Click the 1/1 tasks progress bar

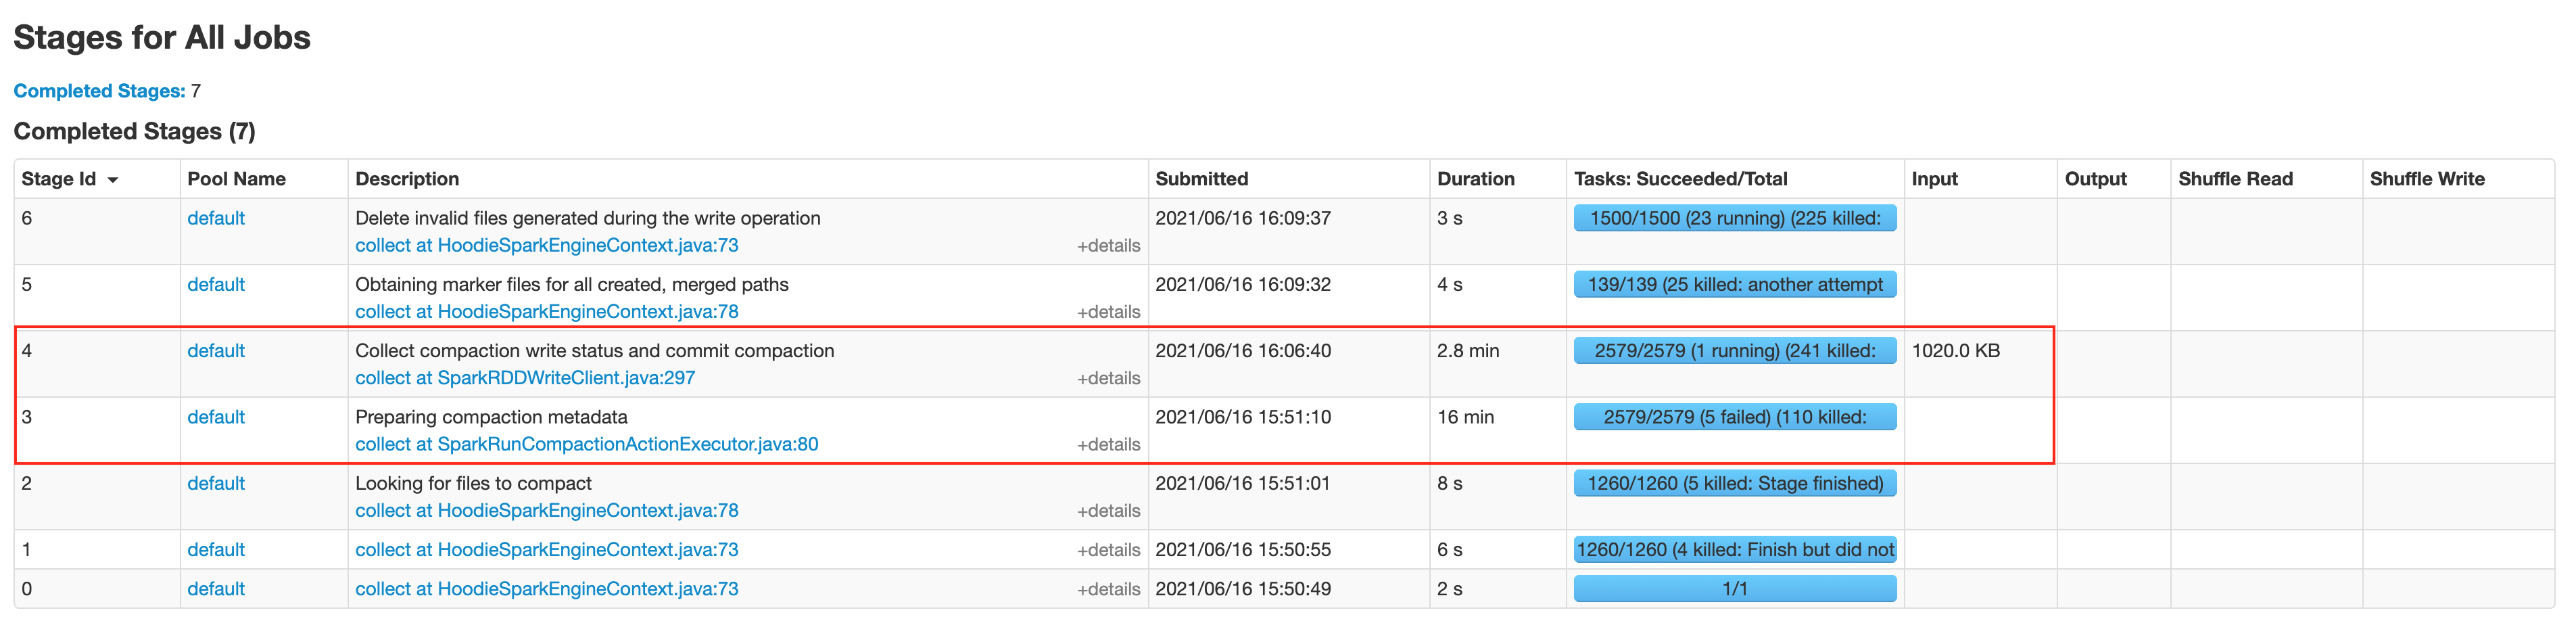(1735, 589)
